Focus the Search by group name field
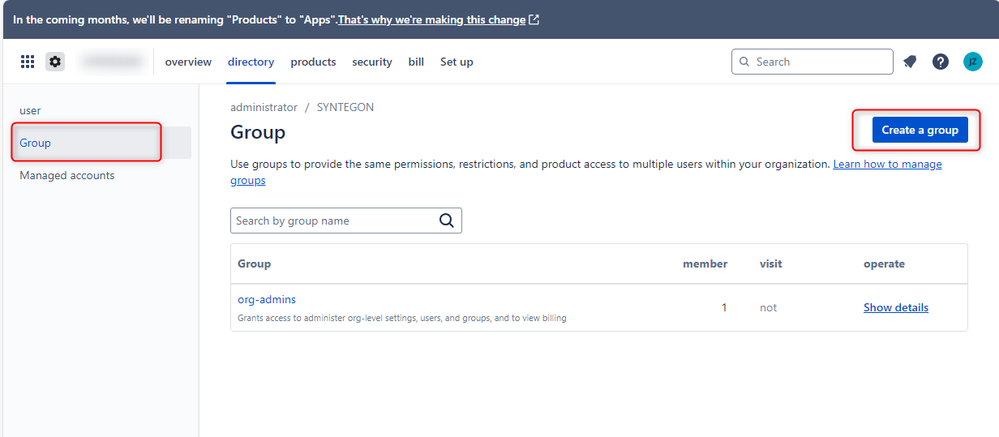The width and height of the screenshot is (999, 437). point(346,220)
